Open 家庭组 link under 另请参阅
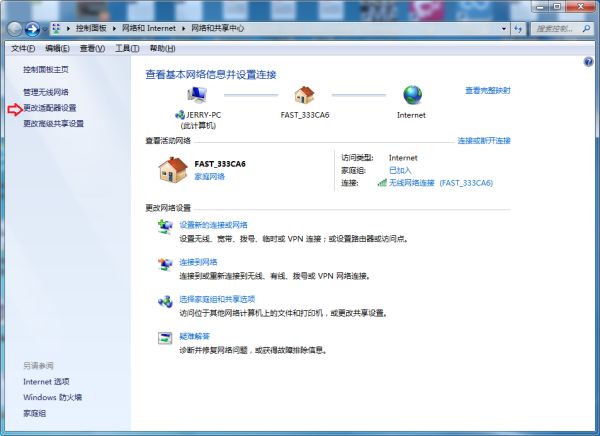 tap(34, 413)
